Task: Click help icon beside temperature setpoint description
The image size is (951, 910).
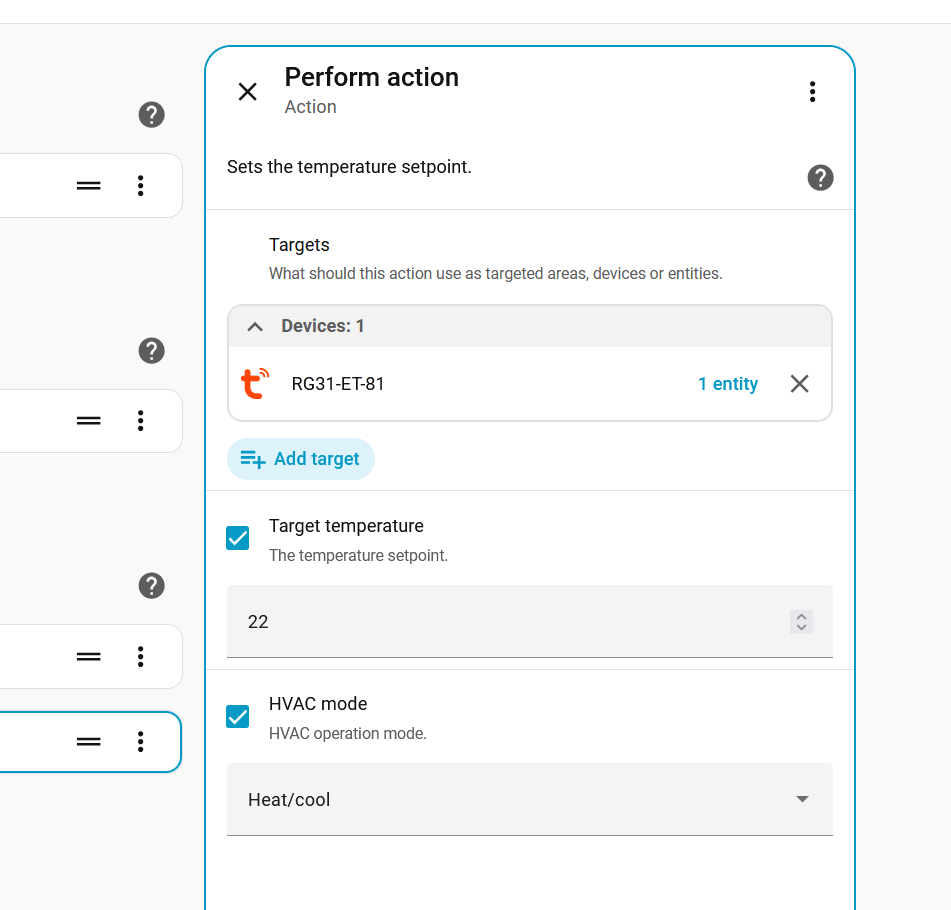Action: [820, 178]
